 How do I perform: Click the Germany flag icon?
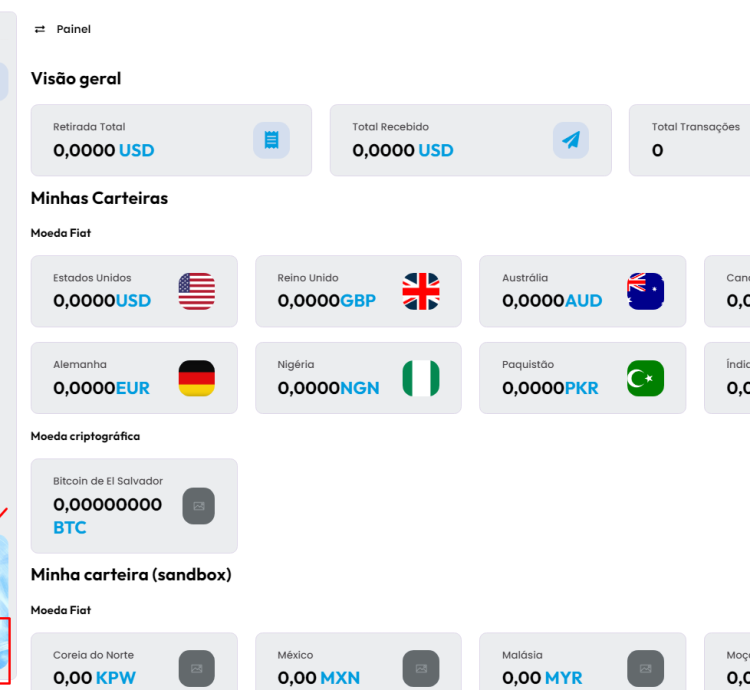click(x=197, y=378)
